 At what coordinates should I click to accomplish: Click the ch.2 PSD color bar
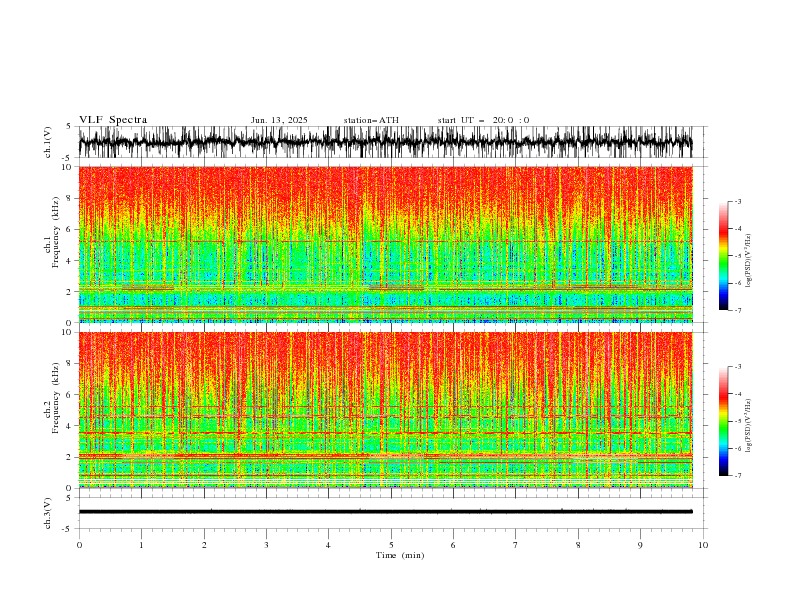tap(723, 421)
